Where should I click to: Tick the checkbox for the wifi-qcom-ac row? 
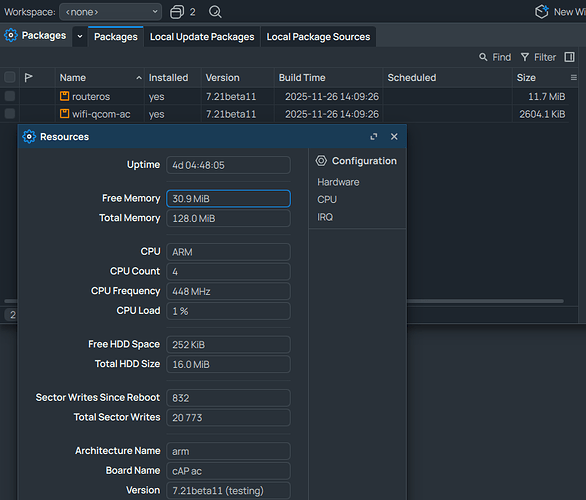[10, 114]
